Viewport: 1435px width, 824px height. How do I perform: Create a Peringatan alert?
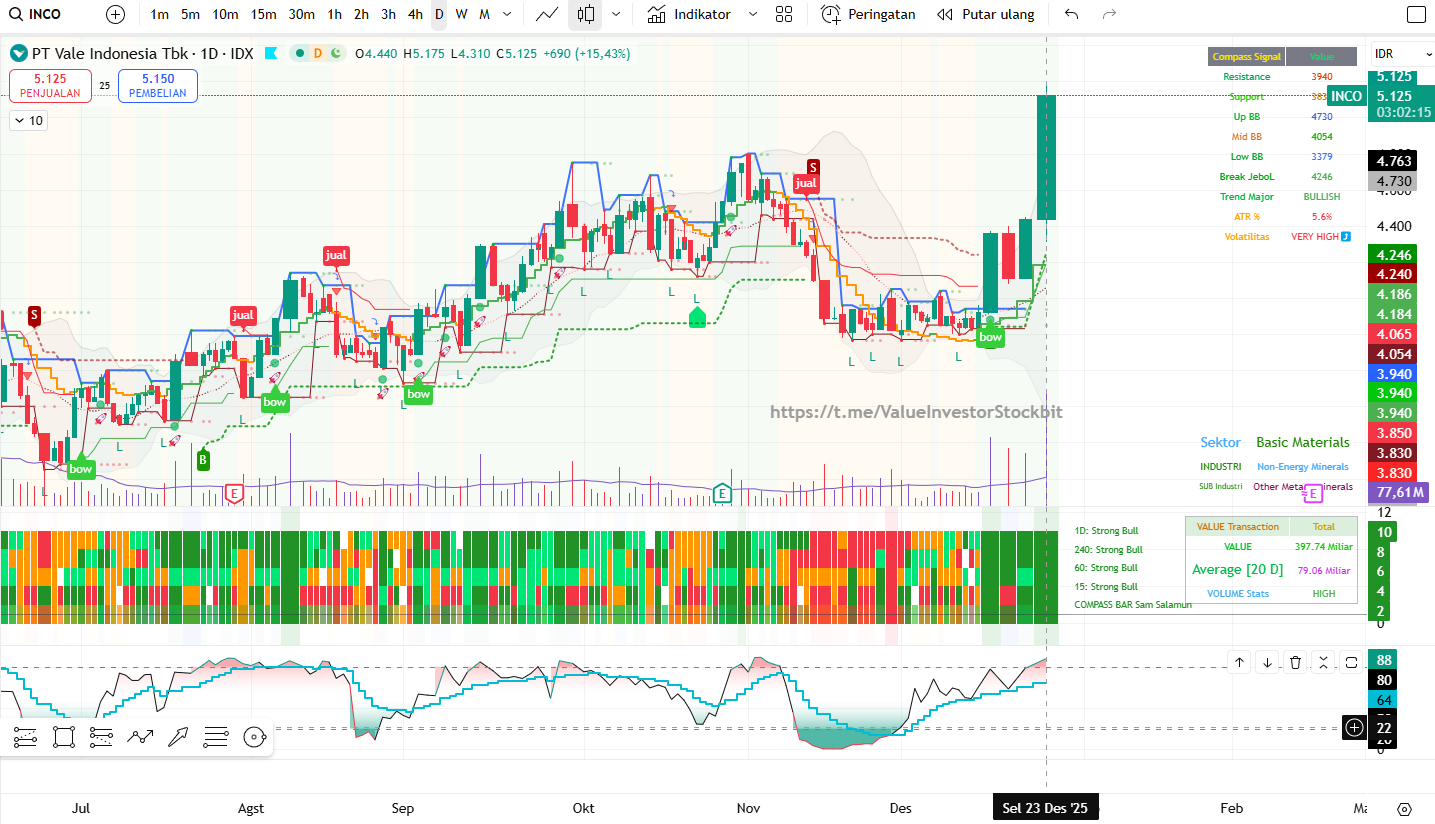(869, 14)
